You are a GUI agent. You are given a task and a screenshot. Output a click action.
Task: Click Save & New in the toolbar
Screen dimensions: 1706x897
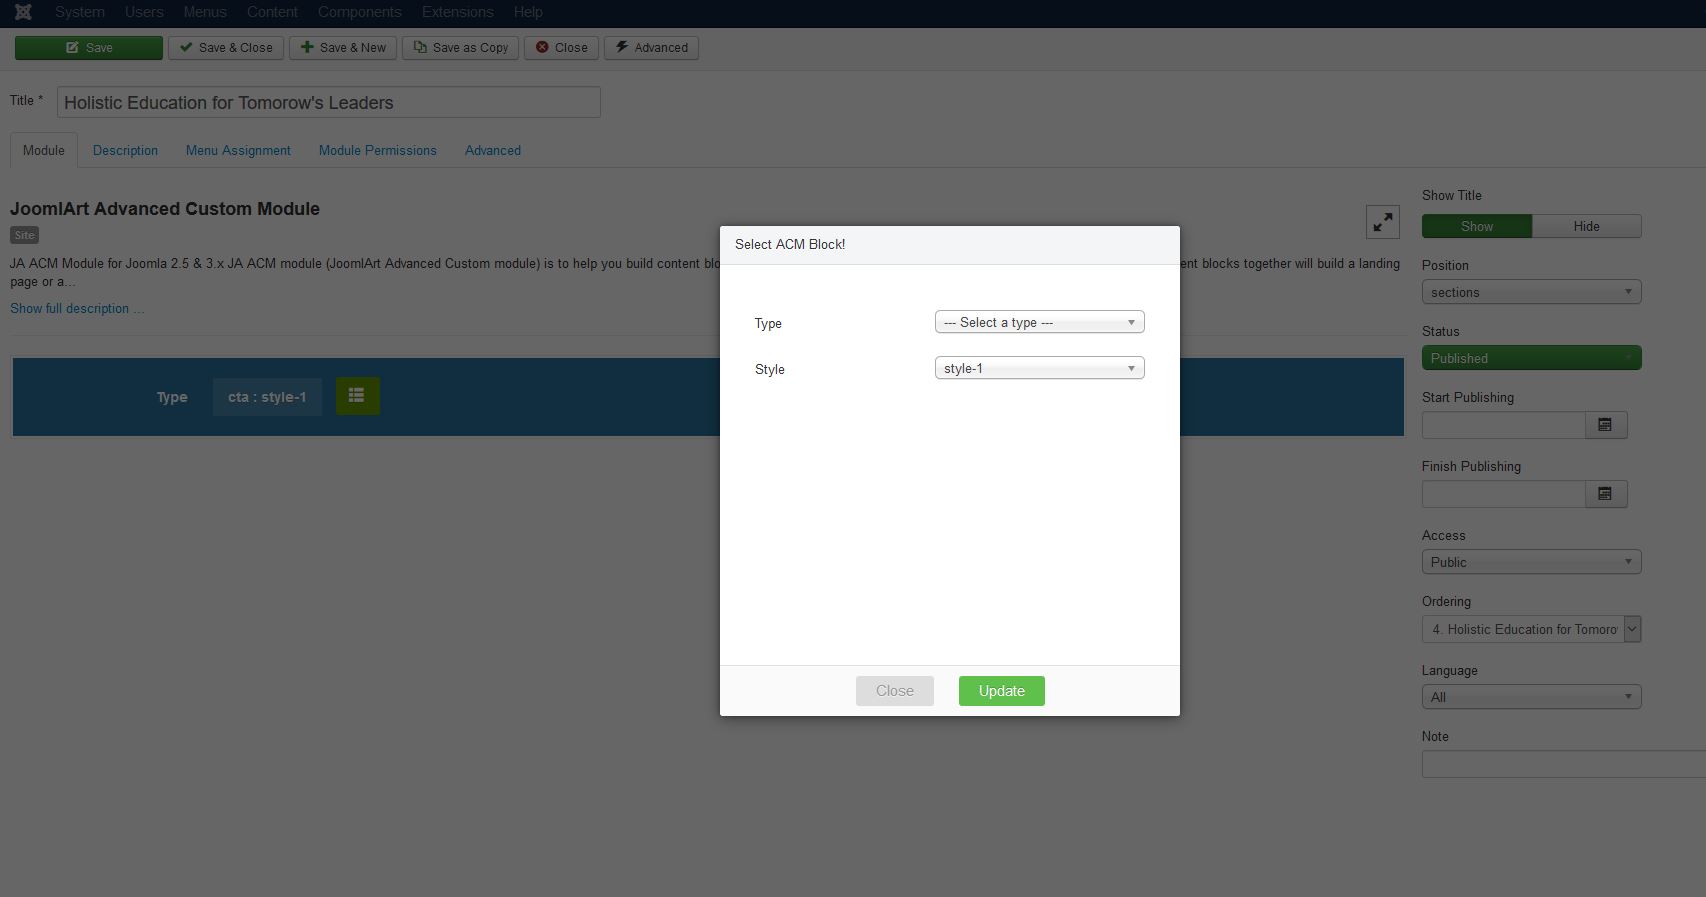pos(343,48)
